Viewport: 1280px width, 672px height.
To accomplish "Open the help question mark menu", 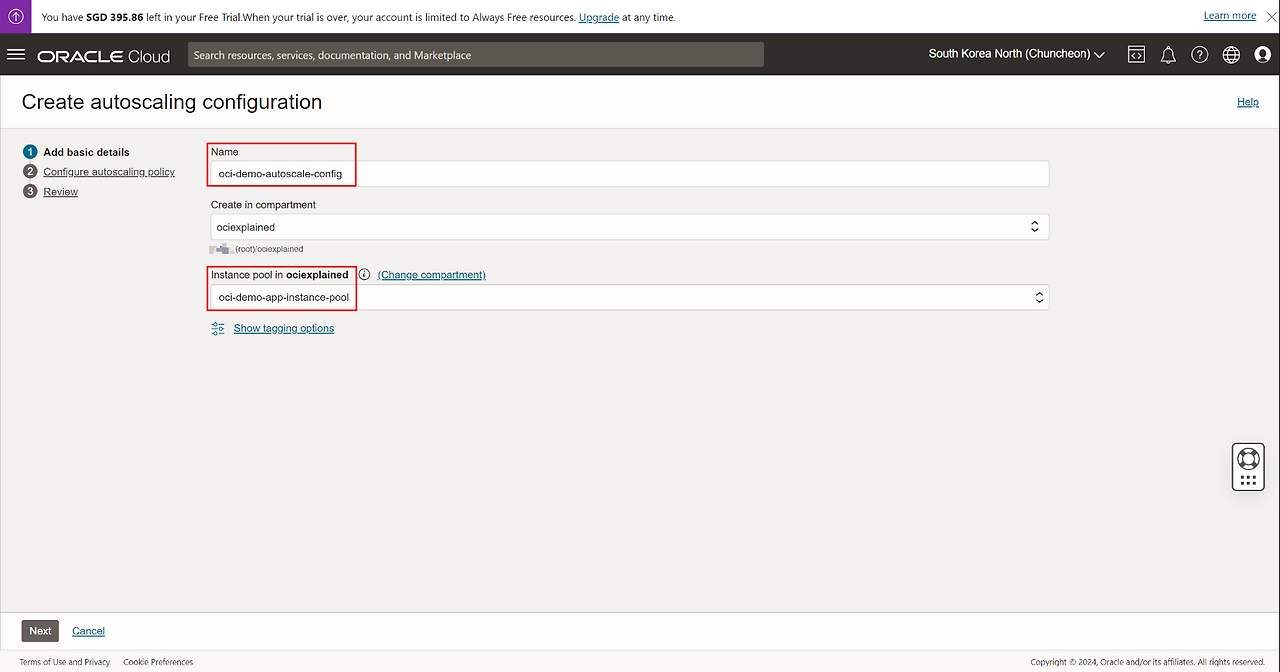I will (1200, 55).
